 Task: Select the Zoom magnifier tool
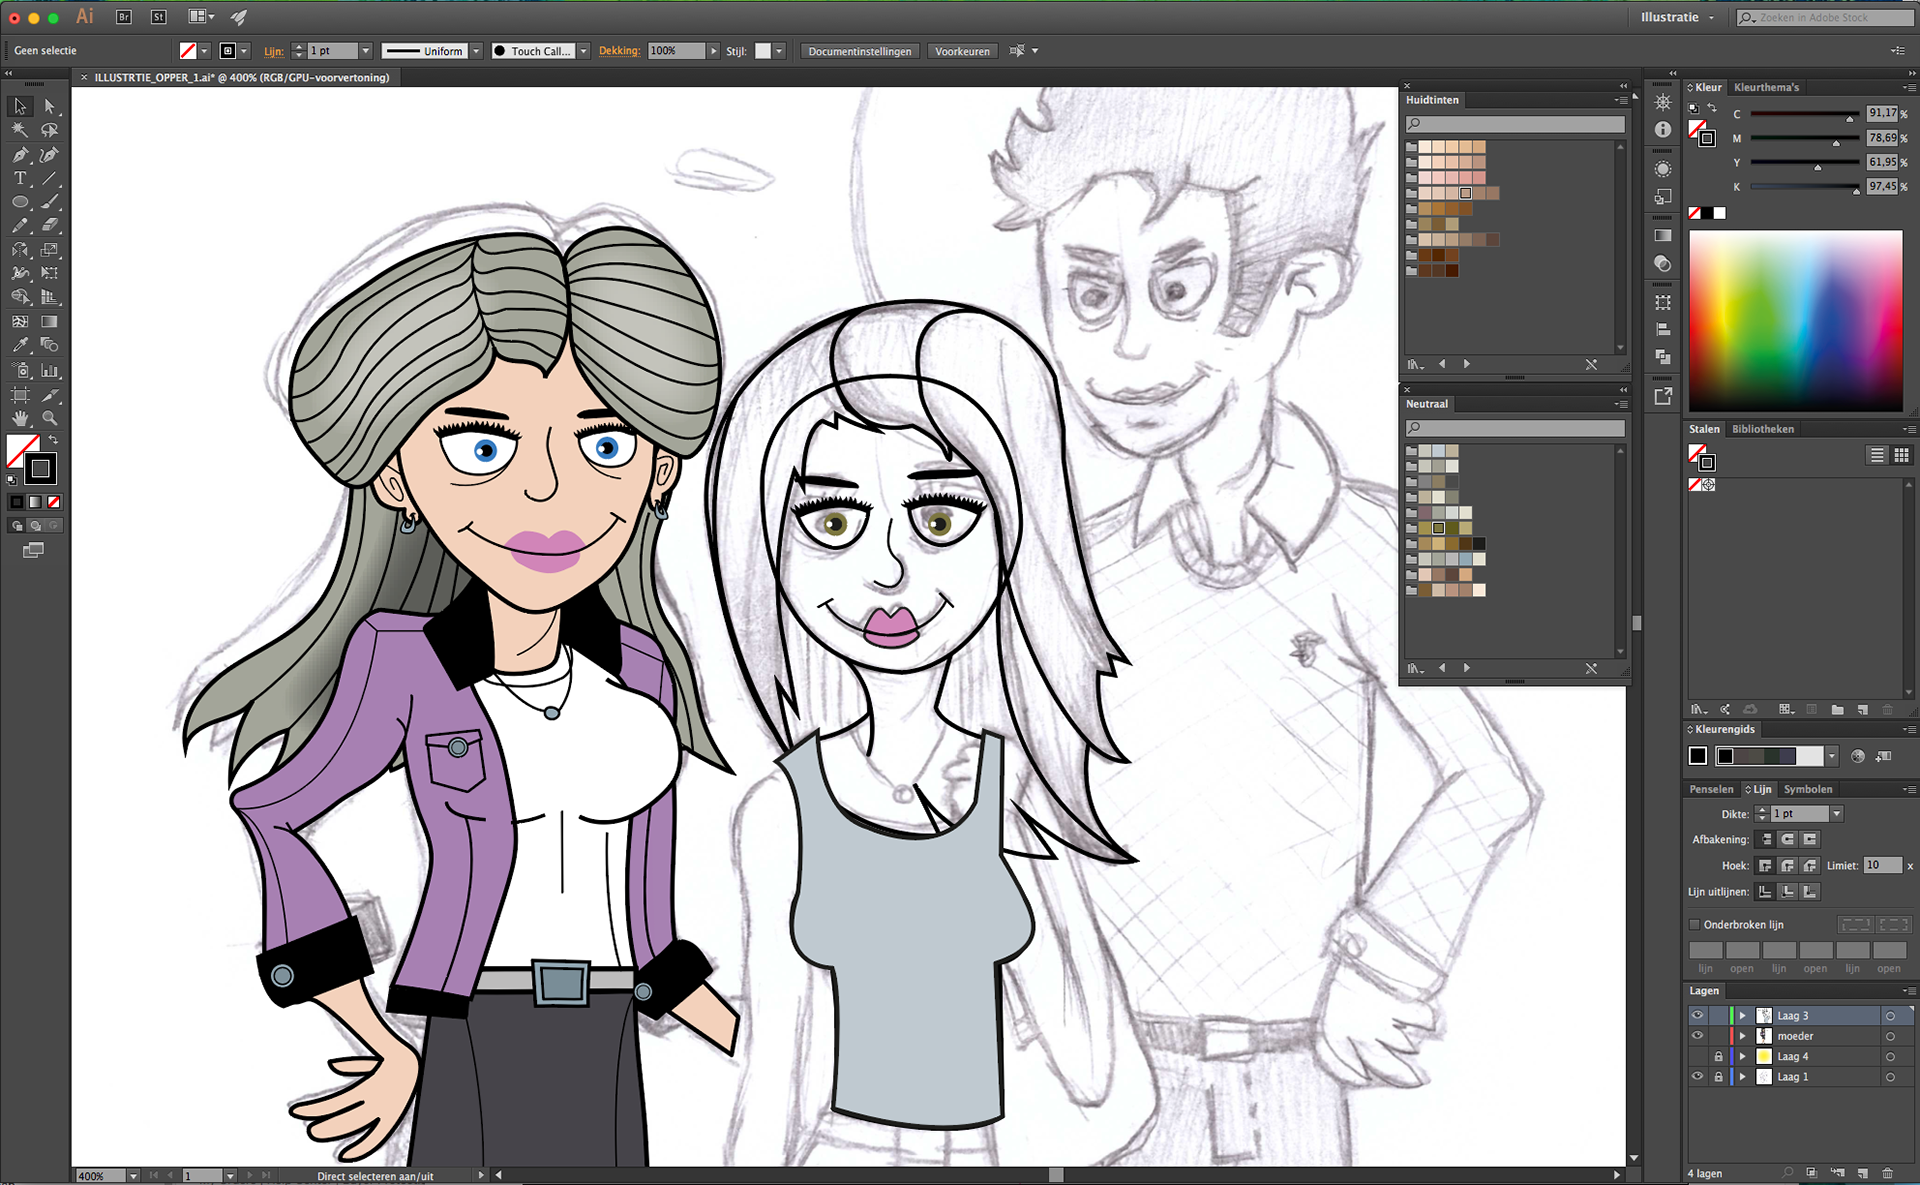pyautogui.click(x=49, y=419)
